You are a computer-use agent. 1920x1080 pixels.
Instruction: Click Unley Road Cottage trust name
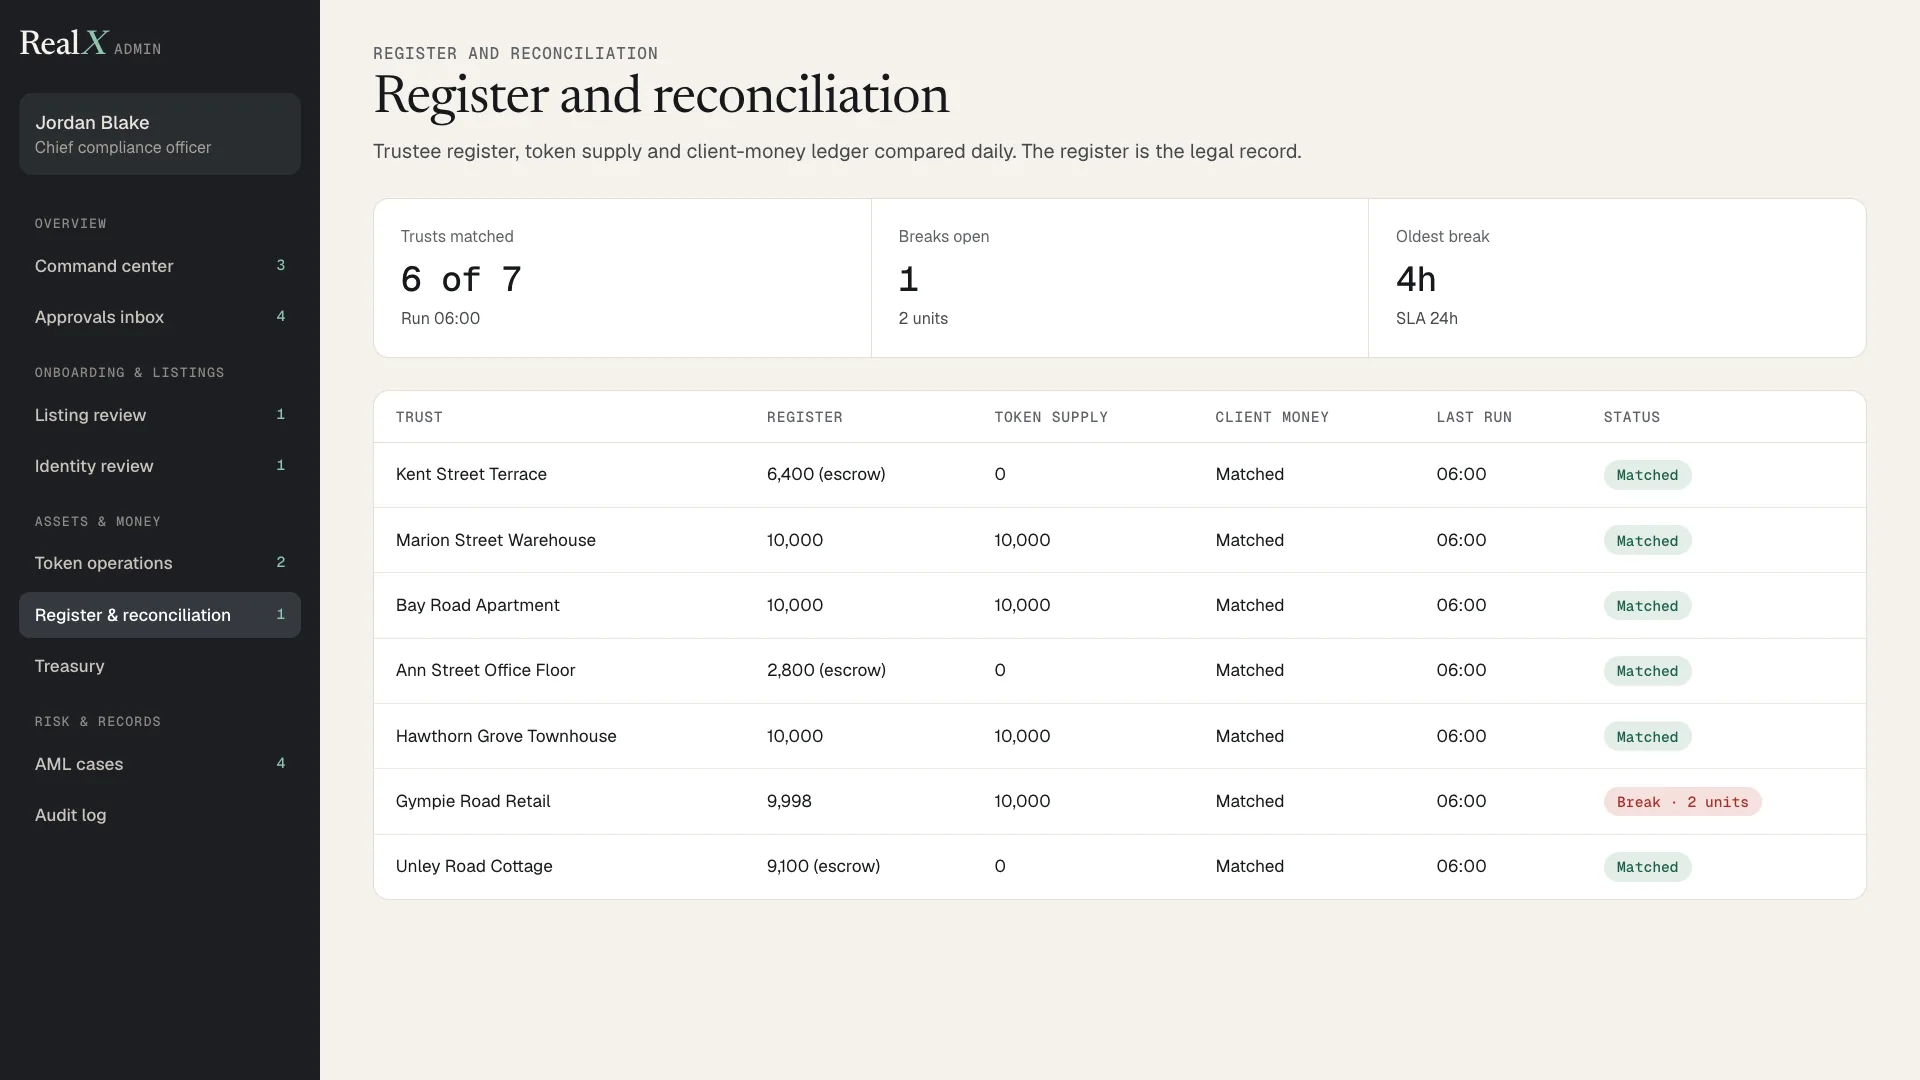coord(474,866)
